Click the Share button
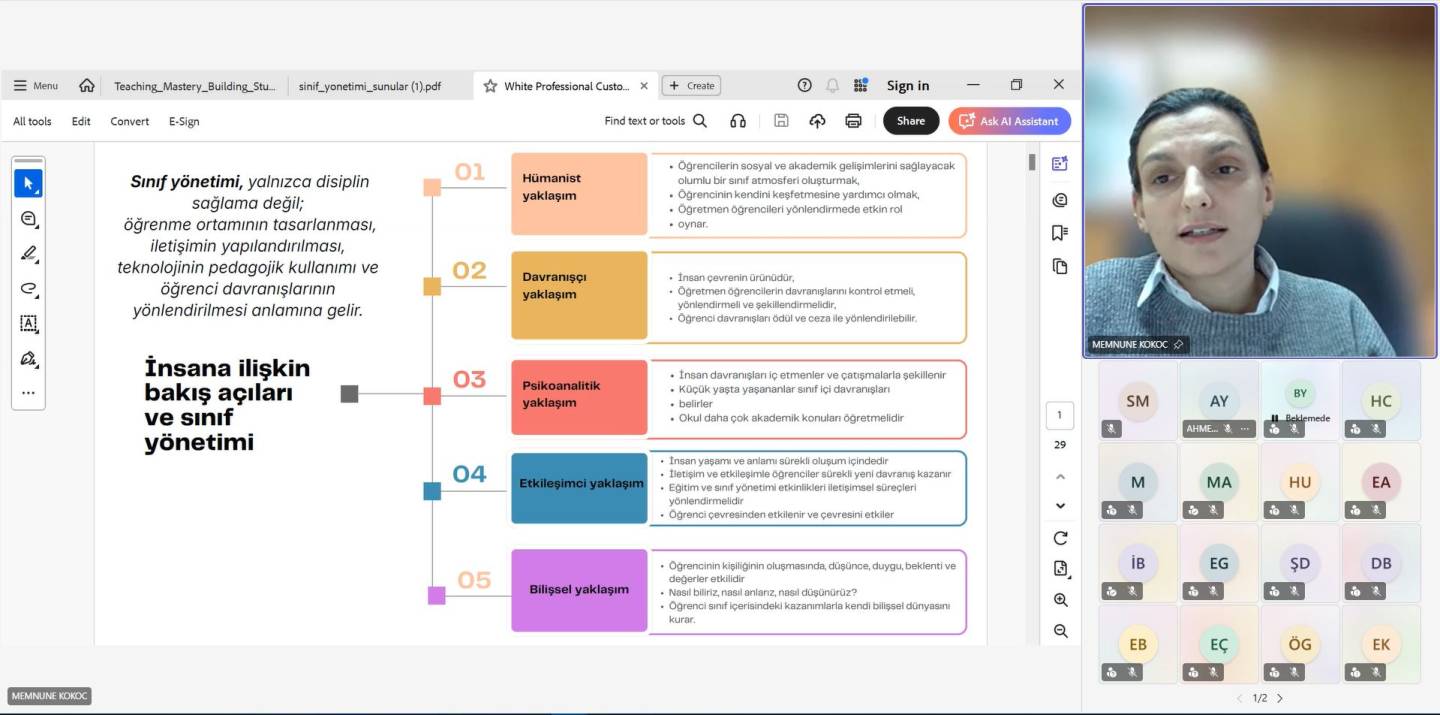The height and width of the screenshot is (715, 1440). [910, 121]
